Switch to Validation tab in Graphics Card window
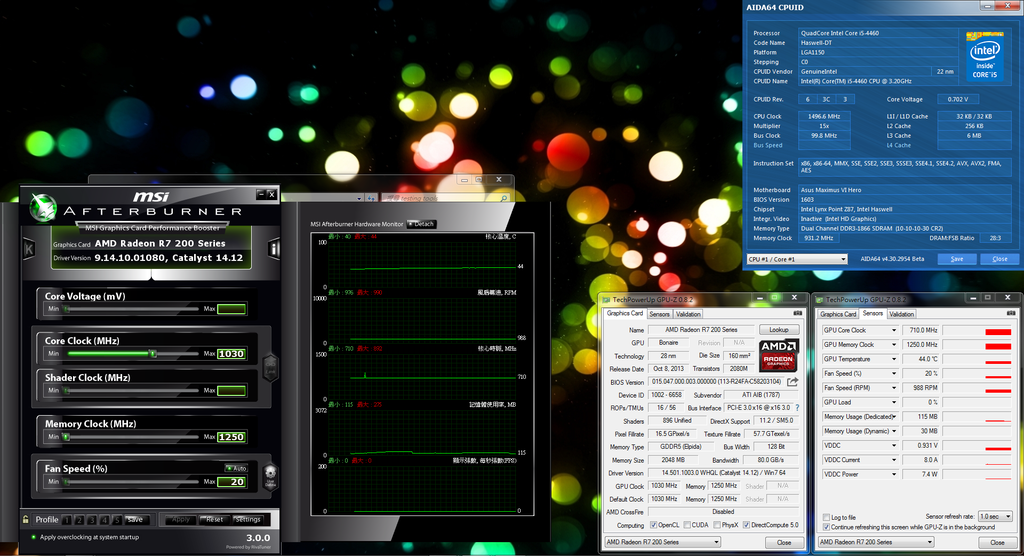The width and height of the screenshot is (1024, 556). click(x=689, y=314)
